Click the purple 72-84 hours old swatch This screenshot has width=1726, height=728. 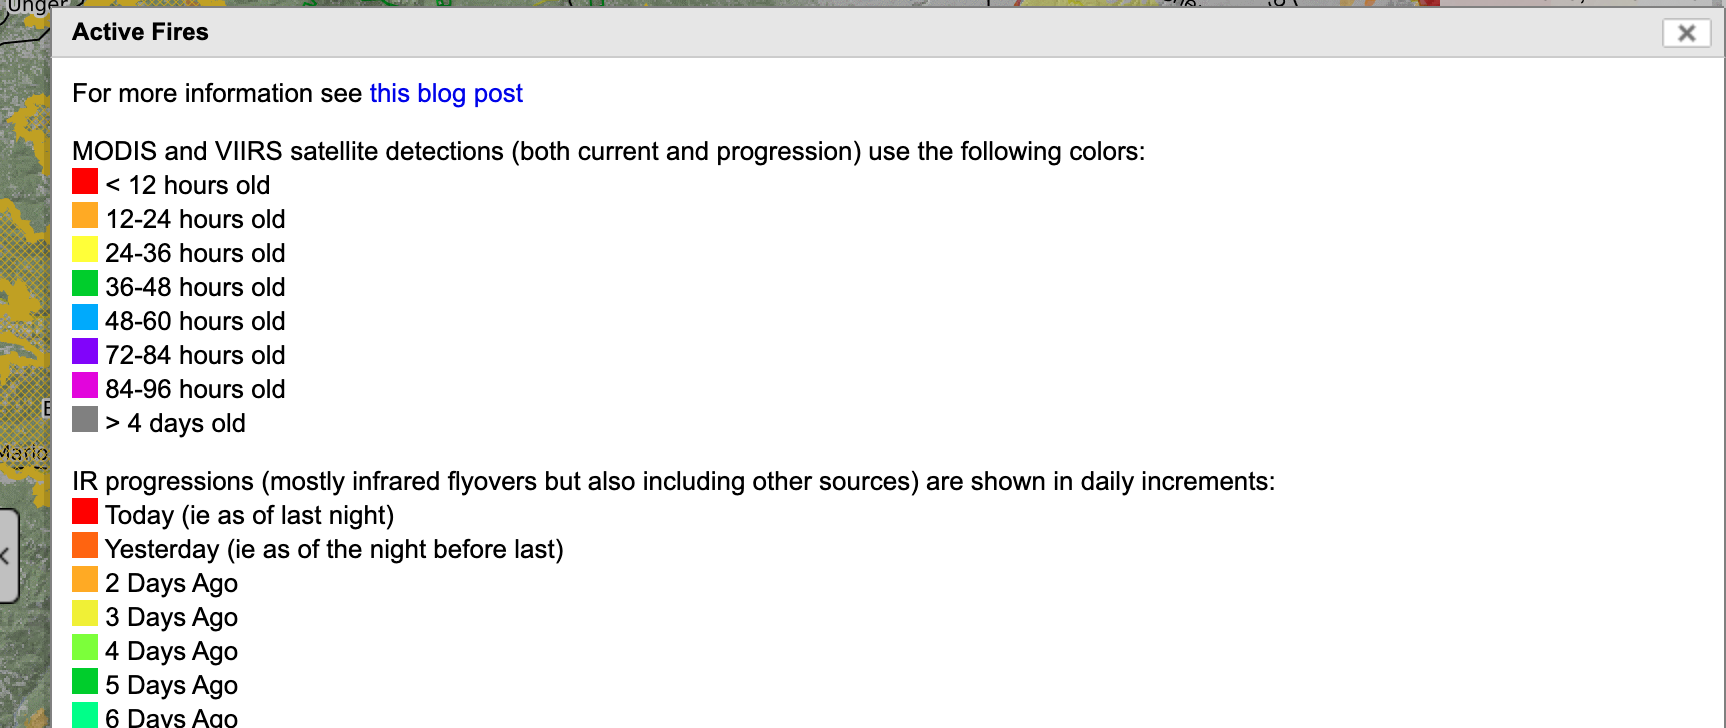85,351
